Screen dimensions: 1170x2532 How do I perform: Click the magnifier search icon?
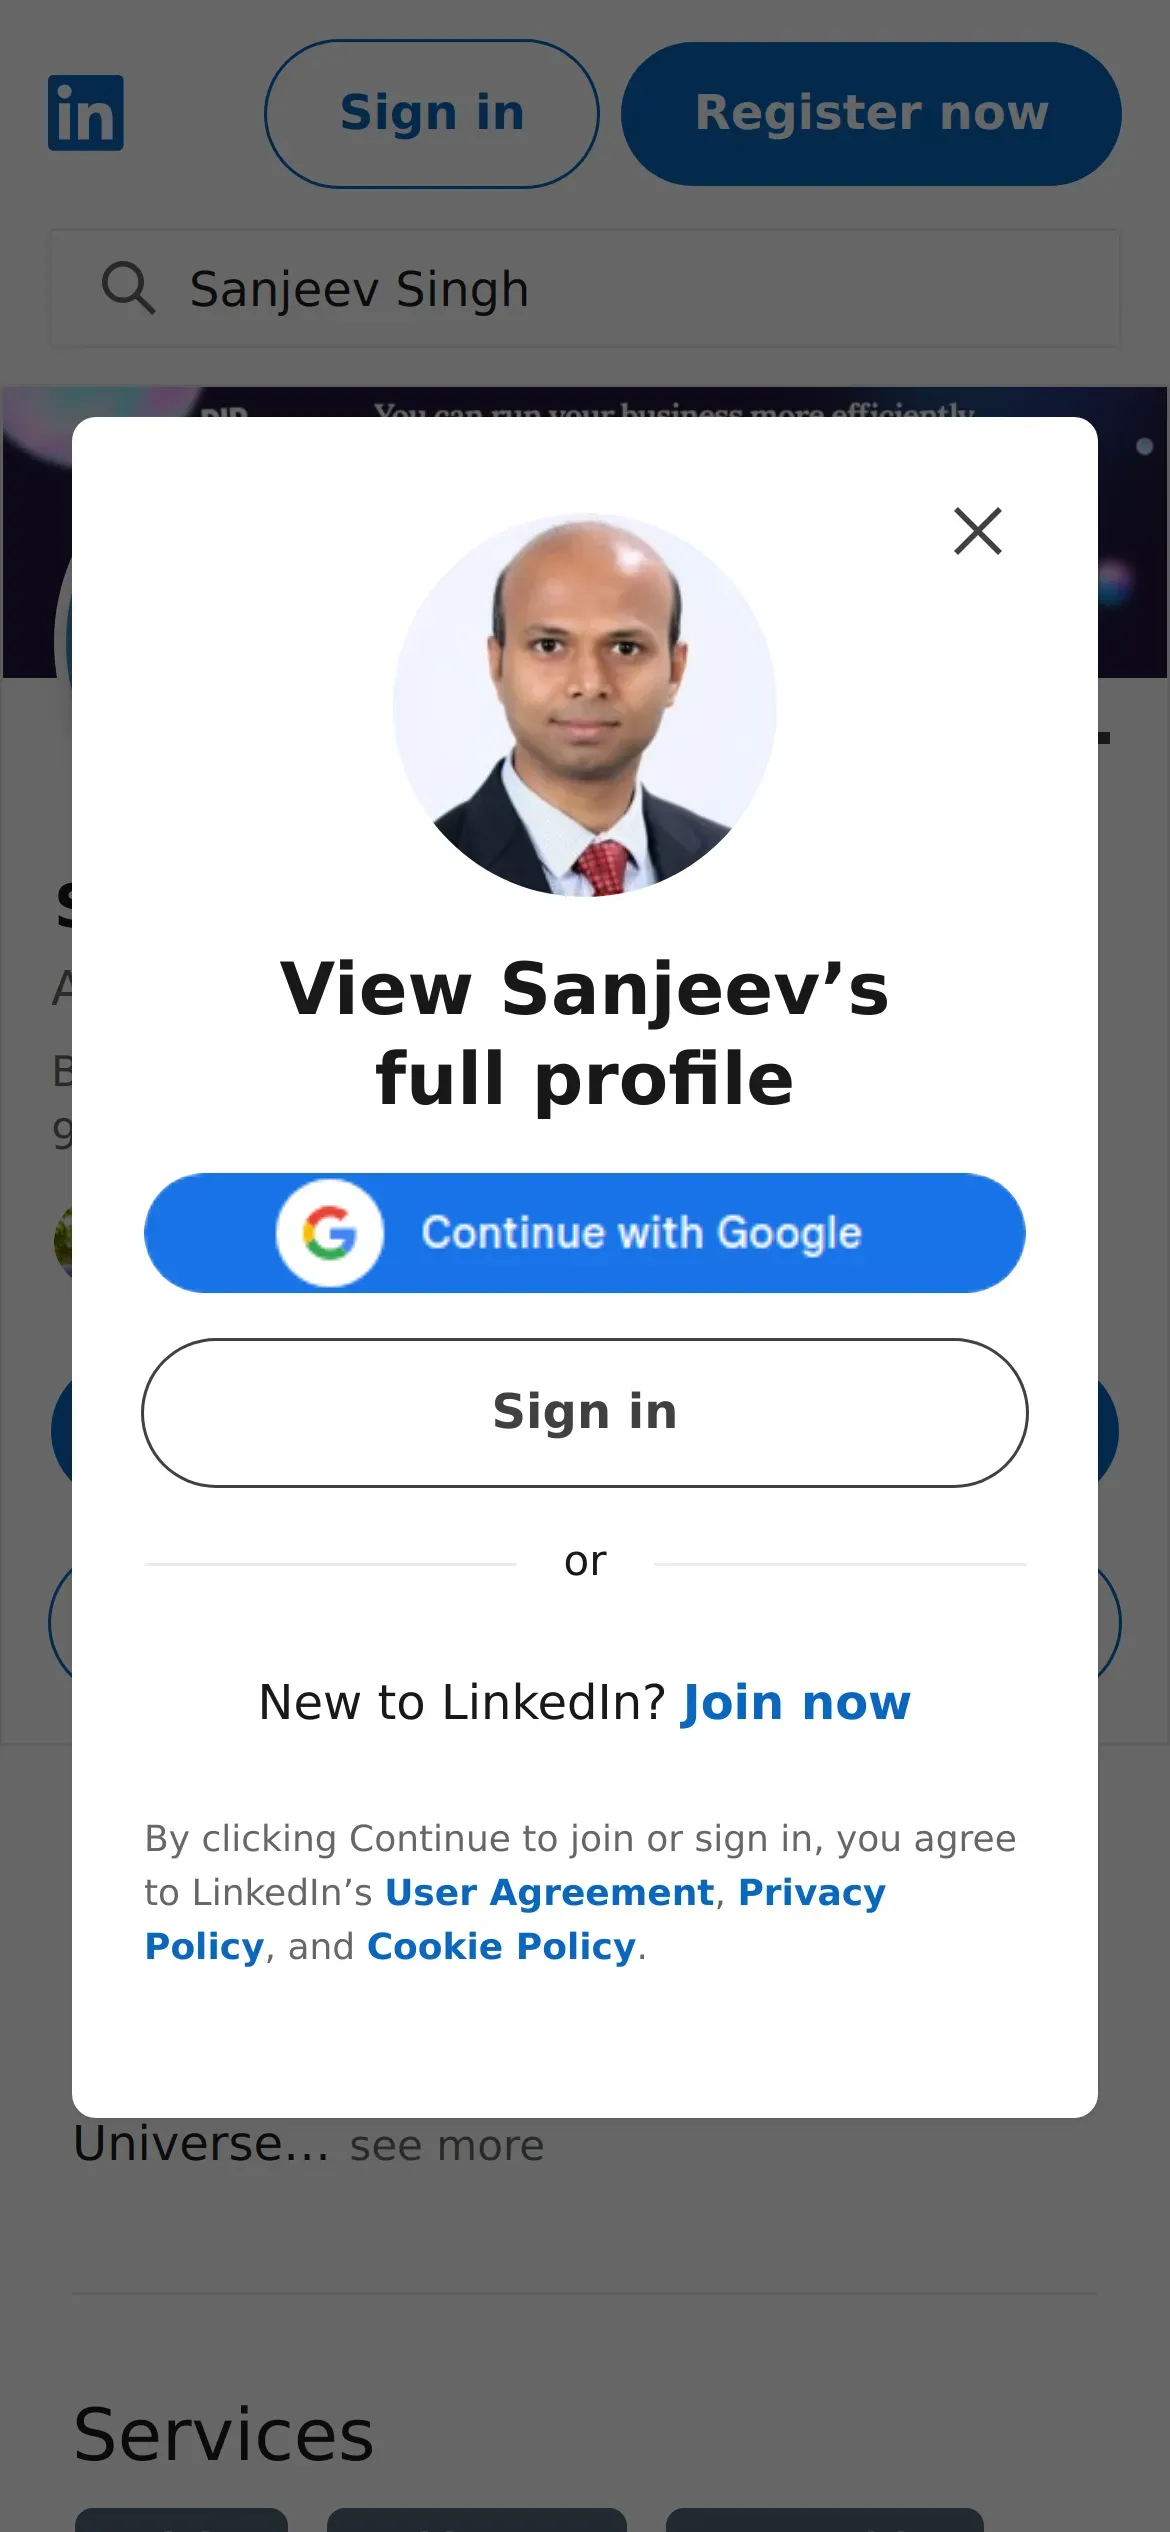128,289
